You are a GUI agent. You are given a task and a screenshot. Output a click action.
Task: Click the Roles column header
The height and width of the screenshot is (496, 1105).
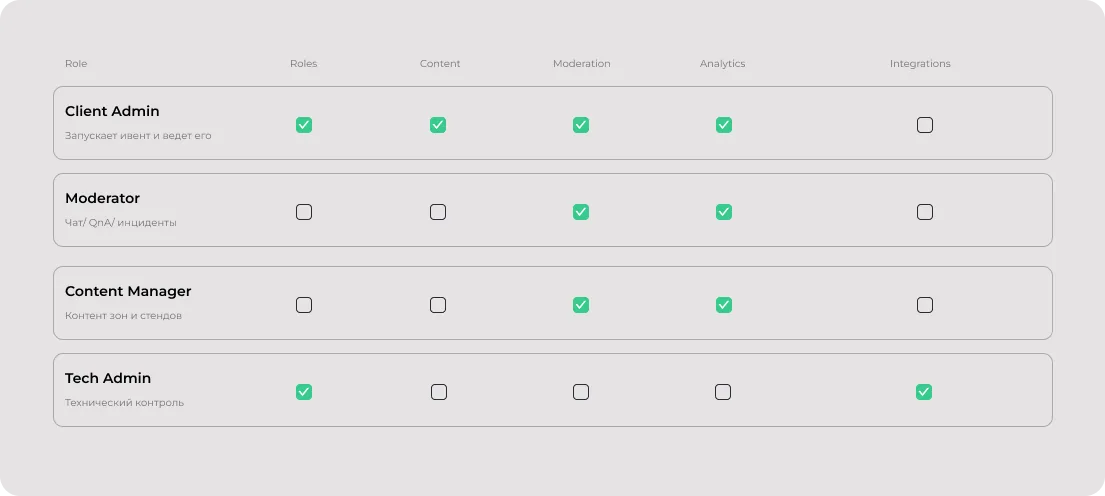tap(304, 63)
